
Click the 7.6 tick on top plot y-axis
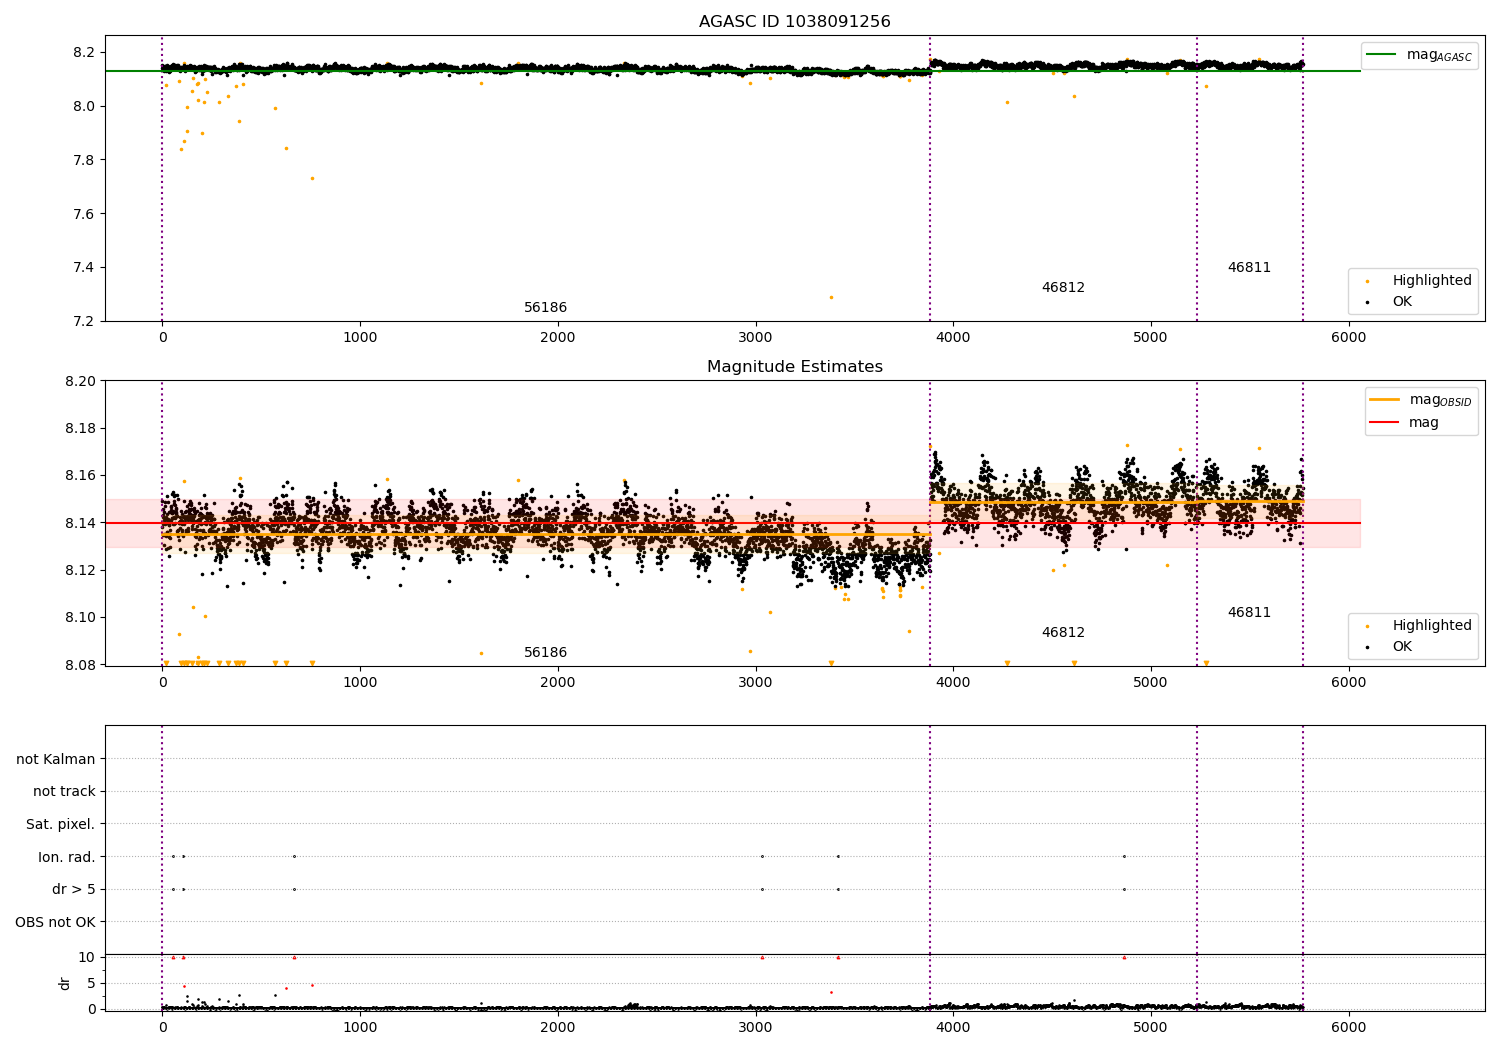pyautogui.click(x=85, y=214)
